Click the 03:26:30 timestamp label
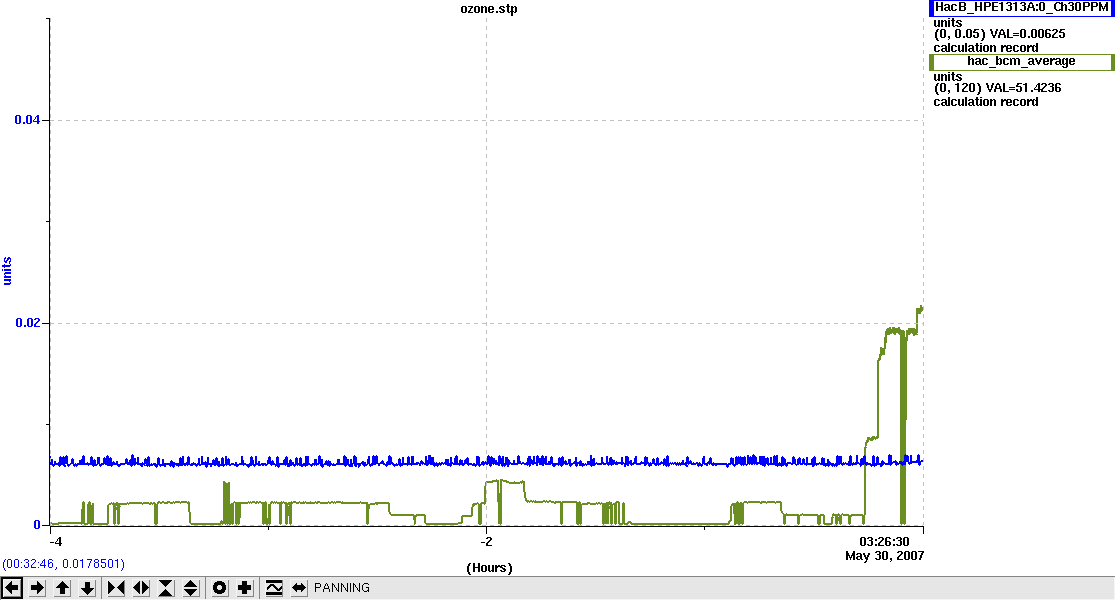The width and height of the screenshot is (1115, 600). pyautogui.click(x=884, y=542)
